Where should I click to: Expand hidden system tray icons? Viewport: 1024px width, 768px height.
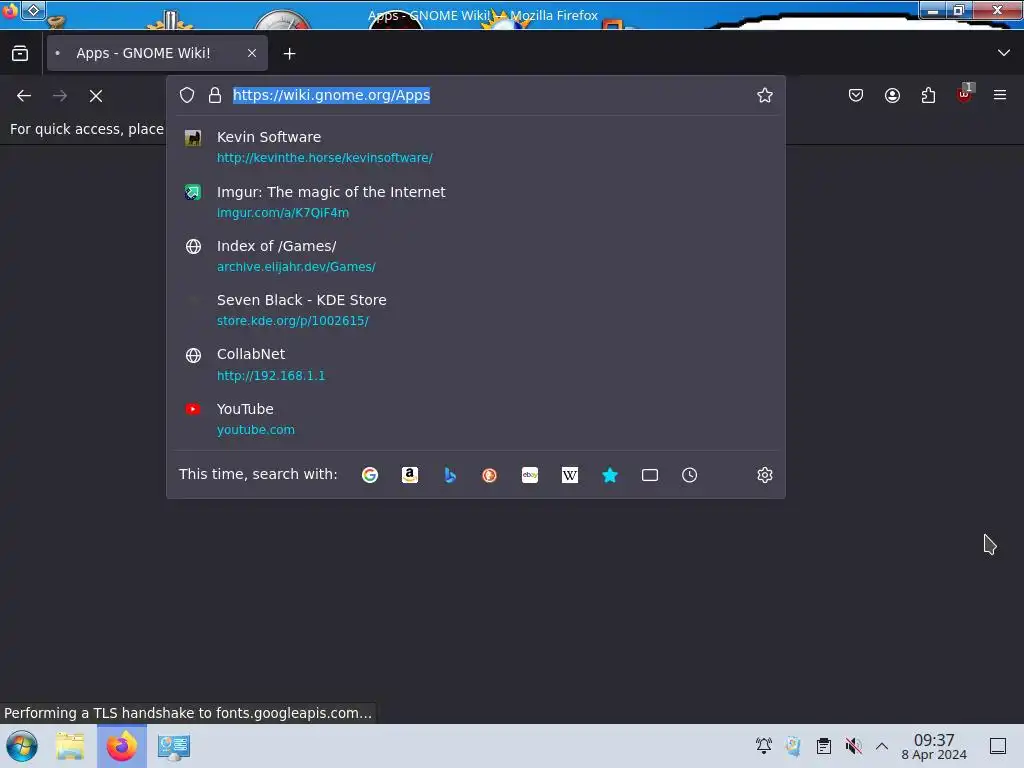882,746
